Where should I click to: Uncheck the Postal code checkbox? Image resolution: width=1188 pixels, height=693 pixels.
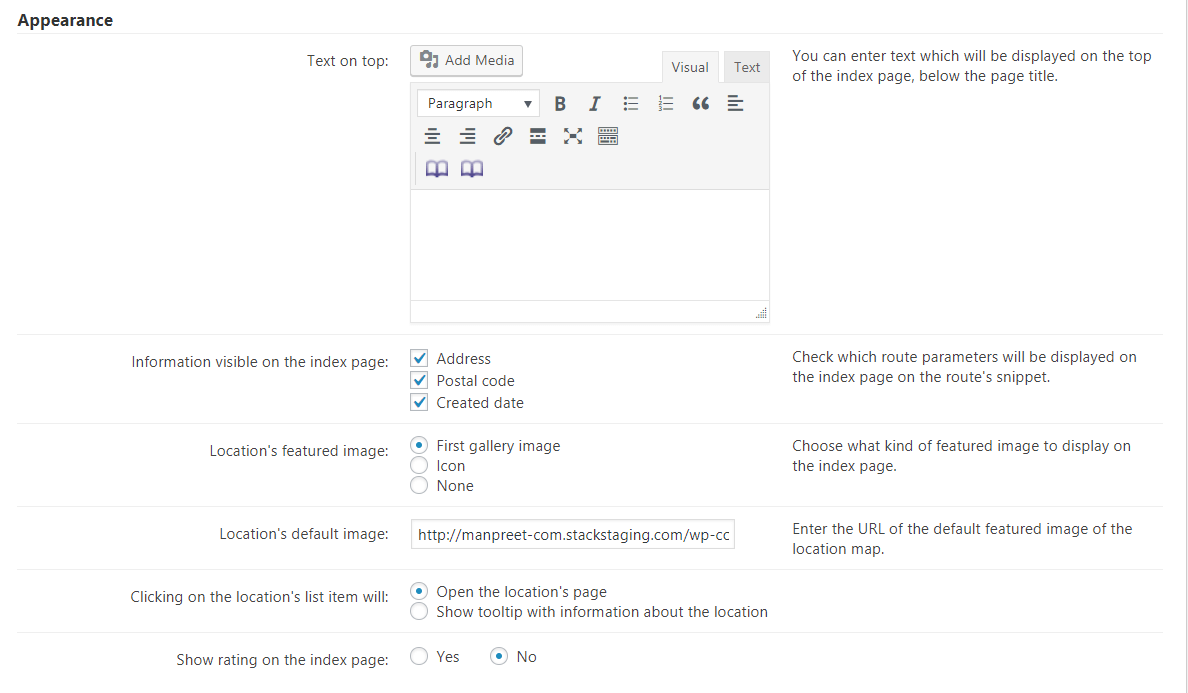pos(420,381)
